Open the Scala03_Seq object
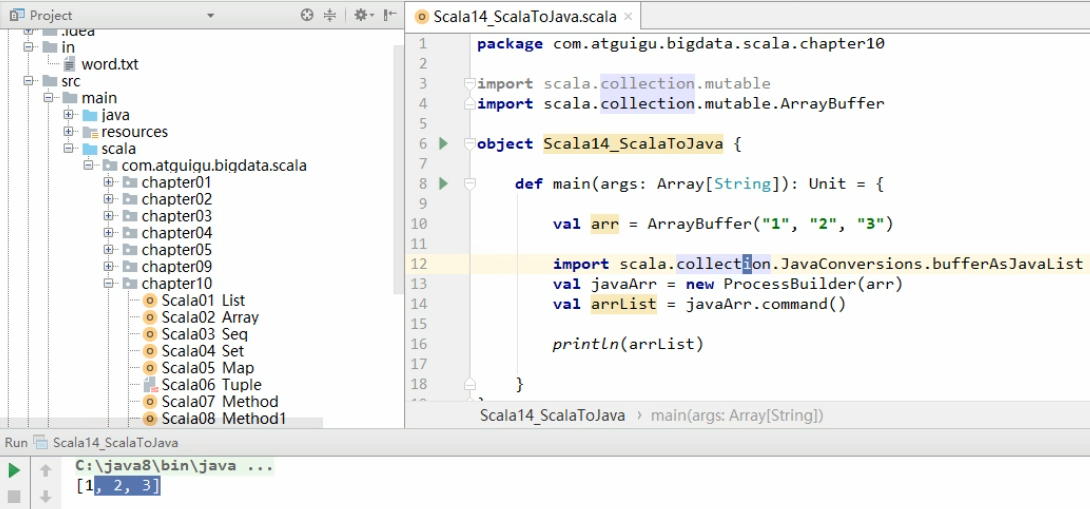Viewport: 1090px width, 509px height. pos(204,334)
